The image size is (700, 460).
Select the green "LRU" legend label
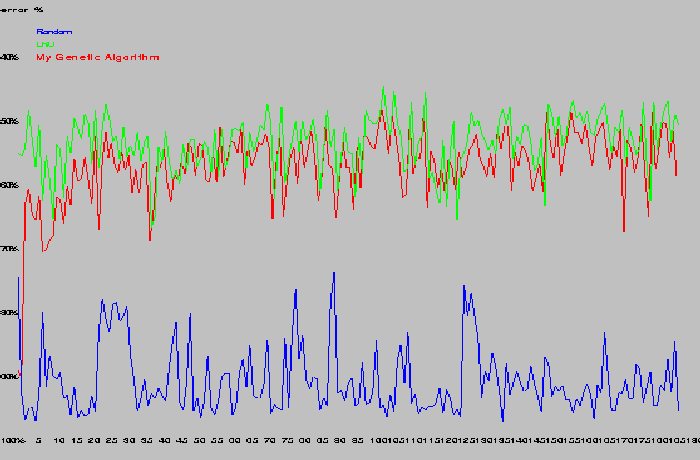click(x=45, y=44)
